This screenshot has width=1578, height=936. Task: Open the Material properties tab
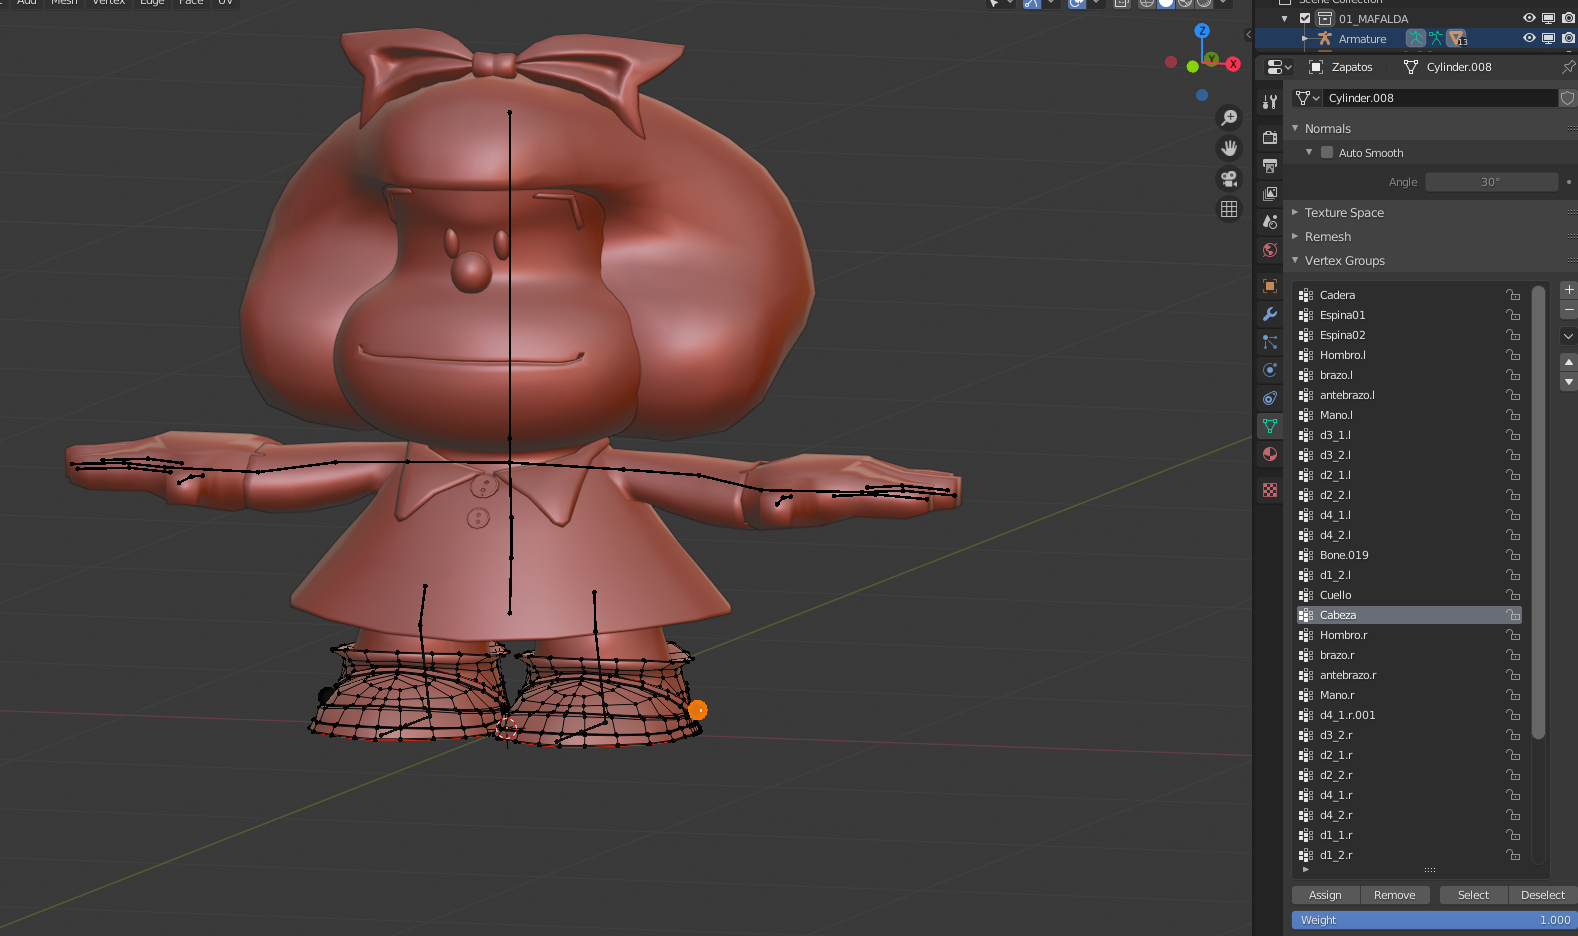tap(1270, 454)
